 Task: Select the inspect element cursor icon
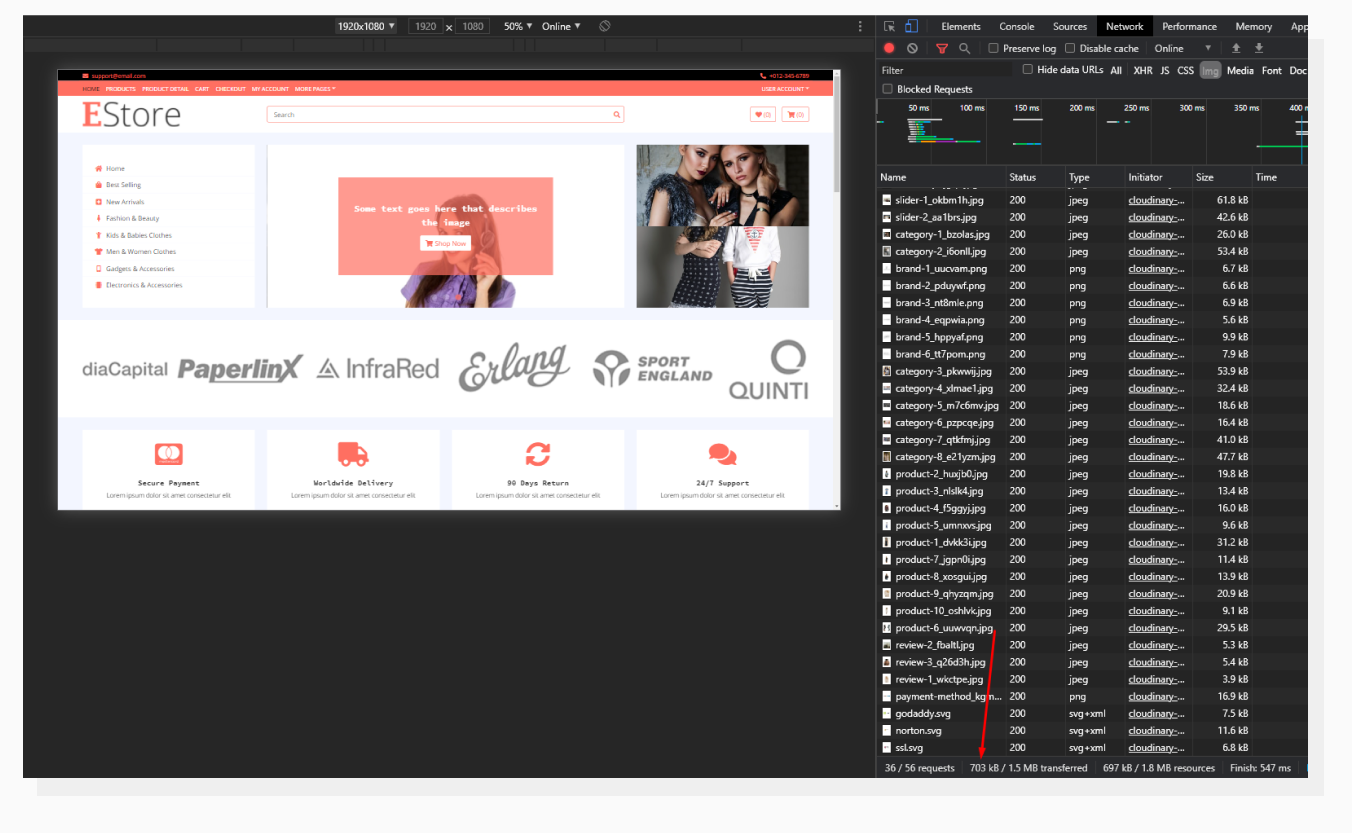889,25
